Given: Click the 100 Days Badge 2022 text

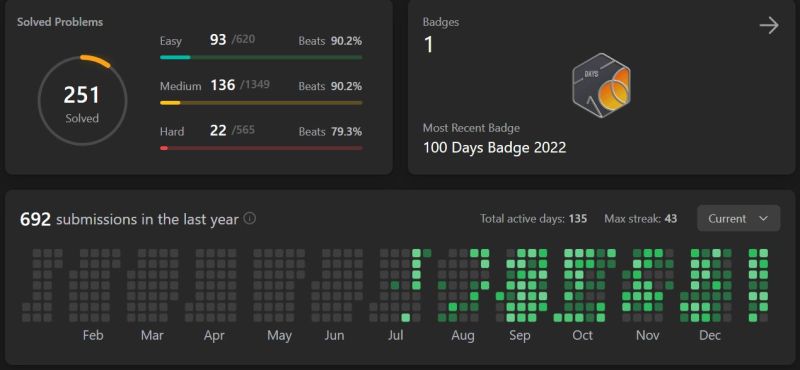Looking at the screenshot, I should point(494,148).
